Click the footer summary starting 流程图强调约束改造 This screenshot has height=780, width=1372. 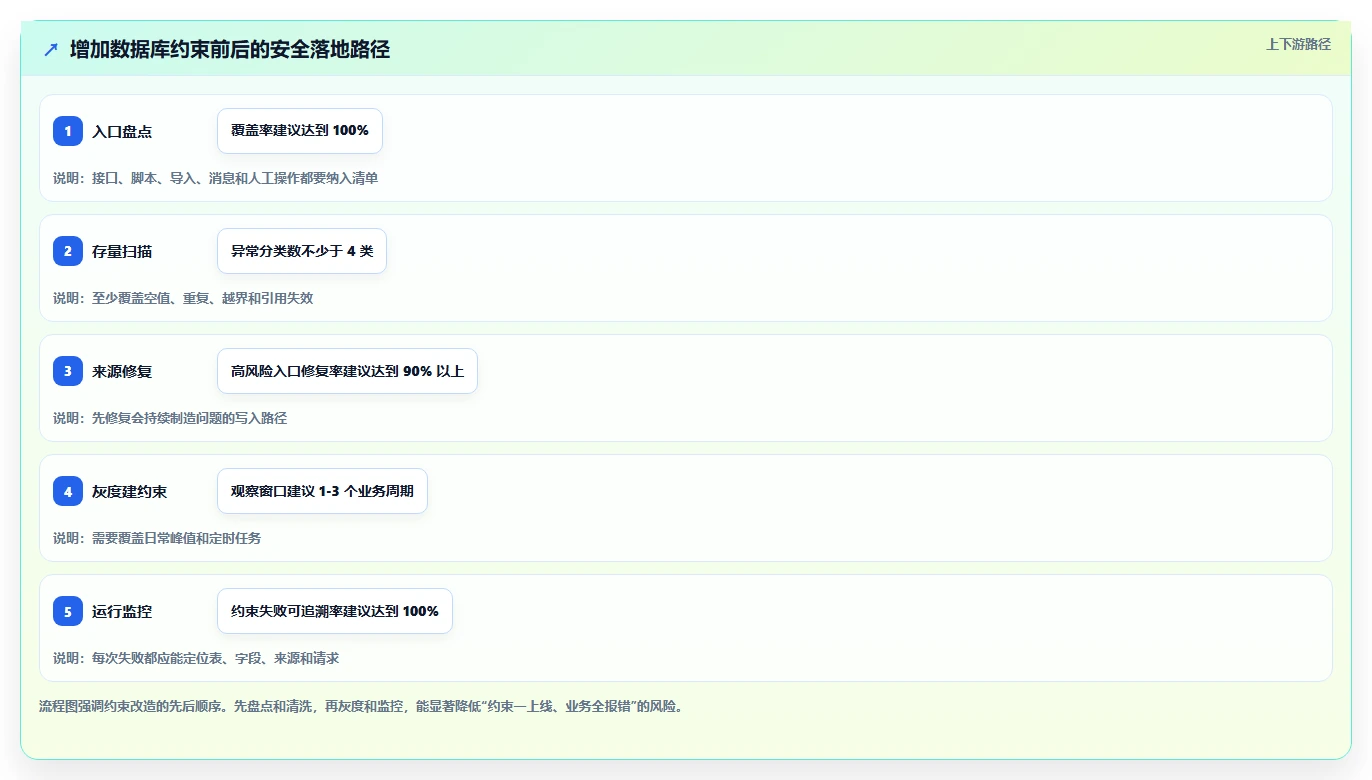361,706
